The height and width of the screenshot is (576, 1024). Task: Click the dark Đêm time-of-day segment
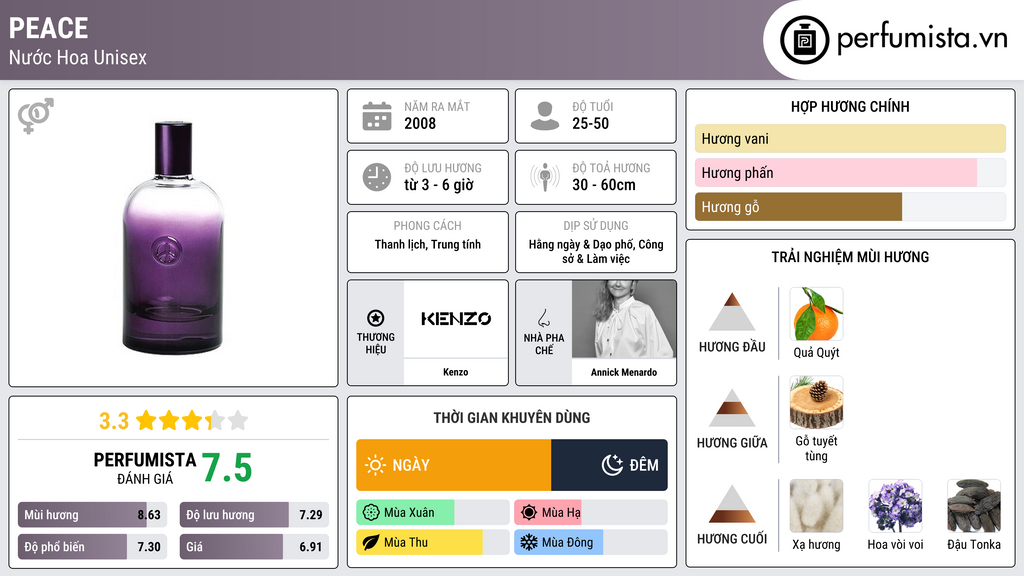click(609, 465)
